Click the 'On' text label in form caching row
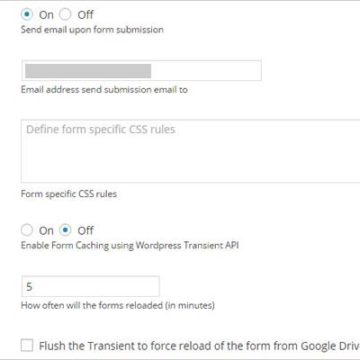360x360 pixels. (x=46, y=230)
